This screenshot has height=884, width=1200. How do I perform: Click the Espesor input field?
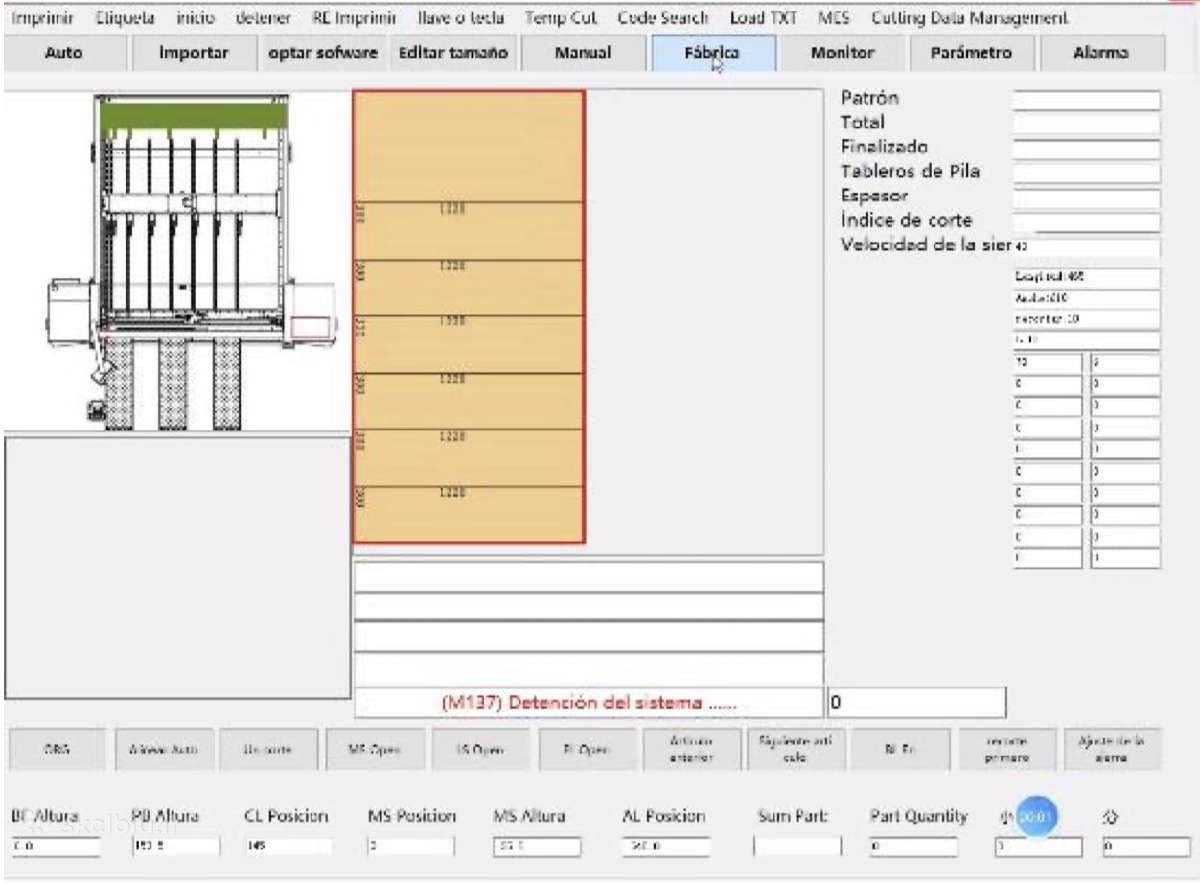[x=1086, y=198]
